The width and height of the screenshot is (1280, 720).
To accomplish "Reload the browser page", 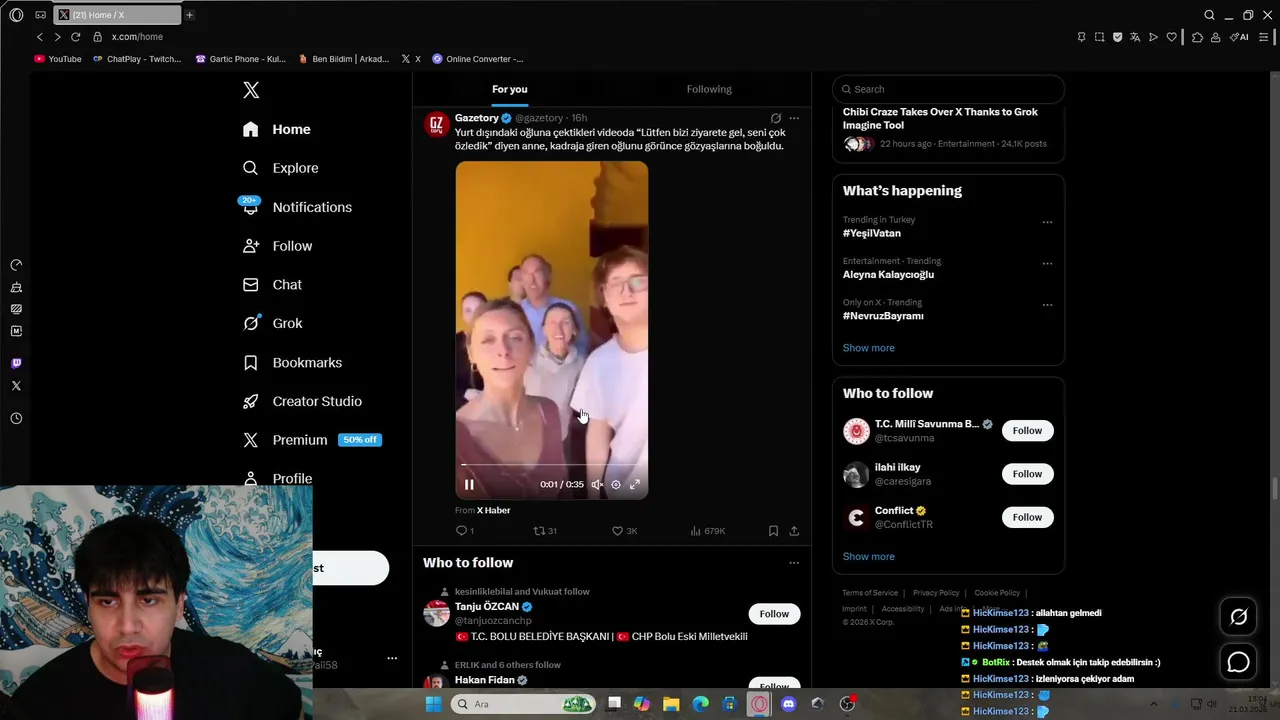I will 75,37.
